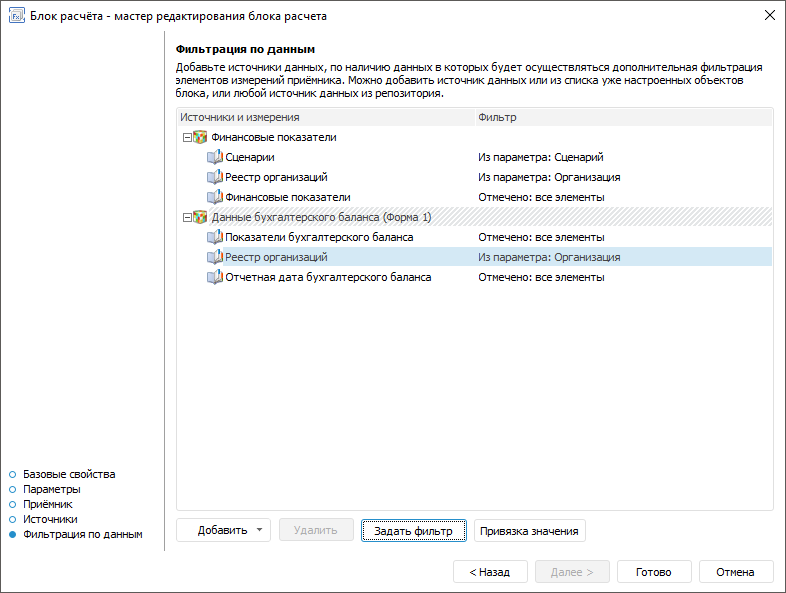Collapse the first Финансовые показатели source node
Viewport: 786px width, 593px height.
pyautogui.click(x=186, y=137)
